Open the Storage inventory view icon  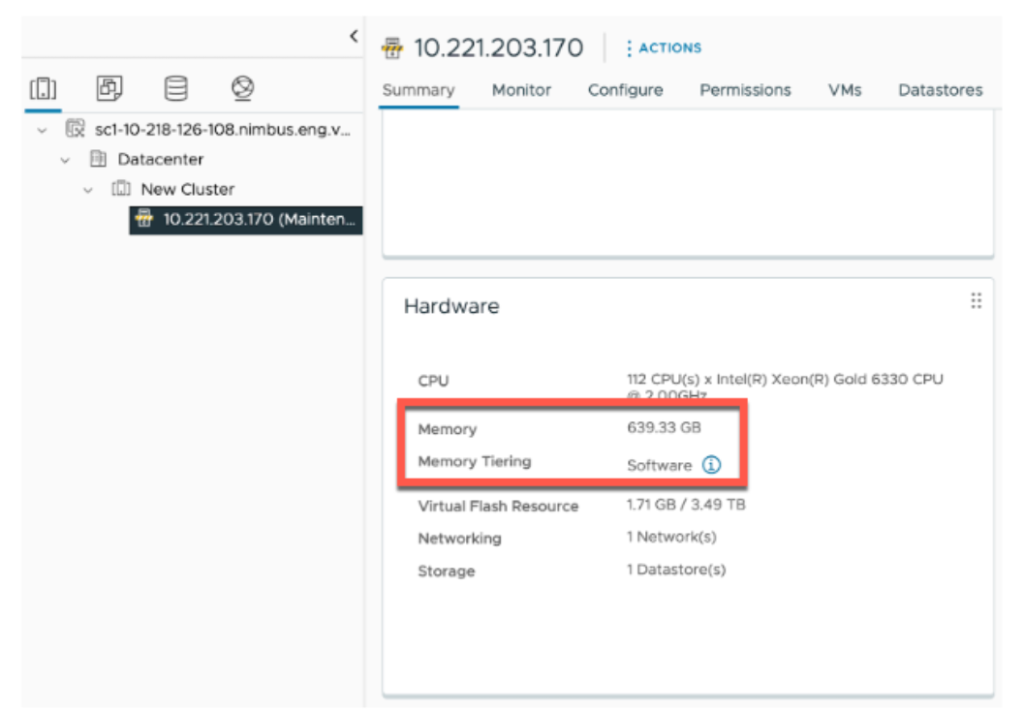pos(175,91)
